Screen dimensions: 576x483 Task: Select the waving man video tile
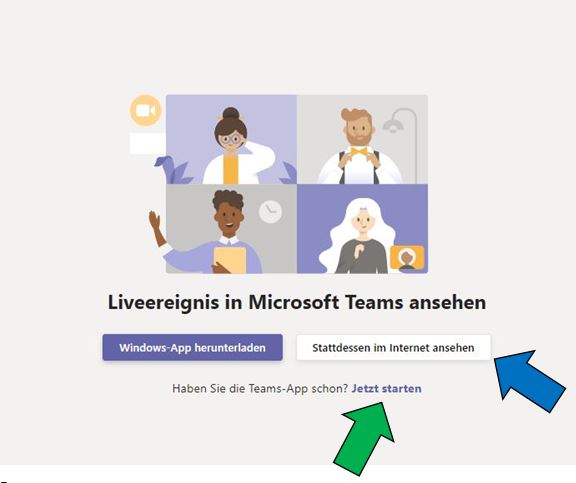(231, 229)
